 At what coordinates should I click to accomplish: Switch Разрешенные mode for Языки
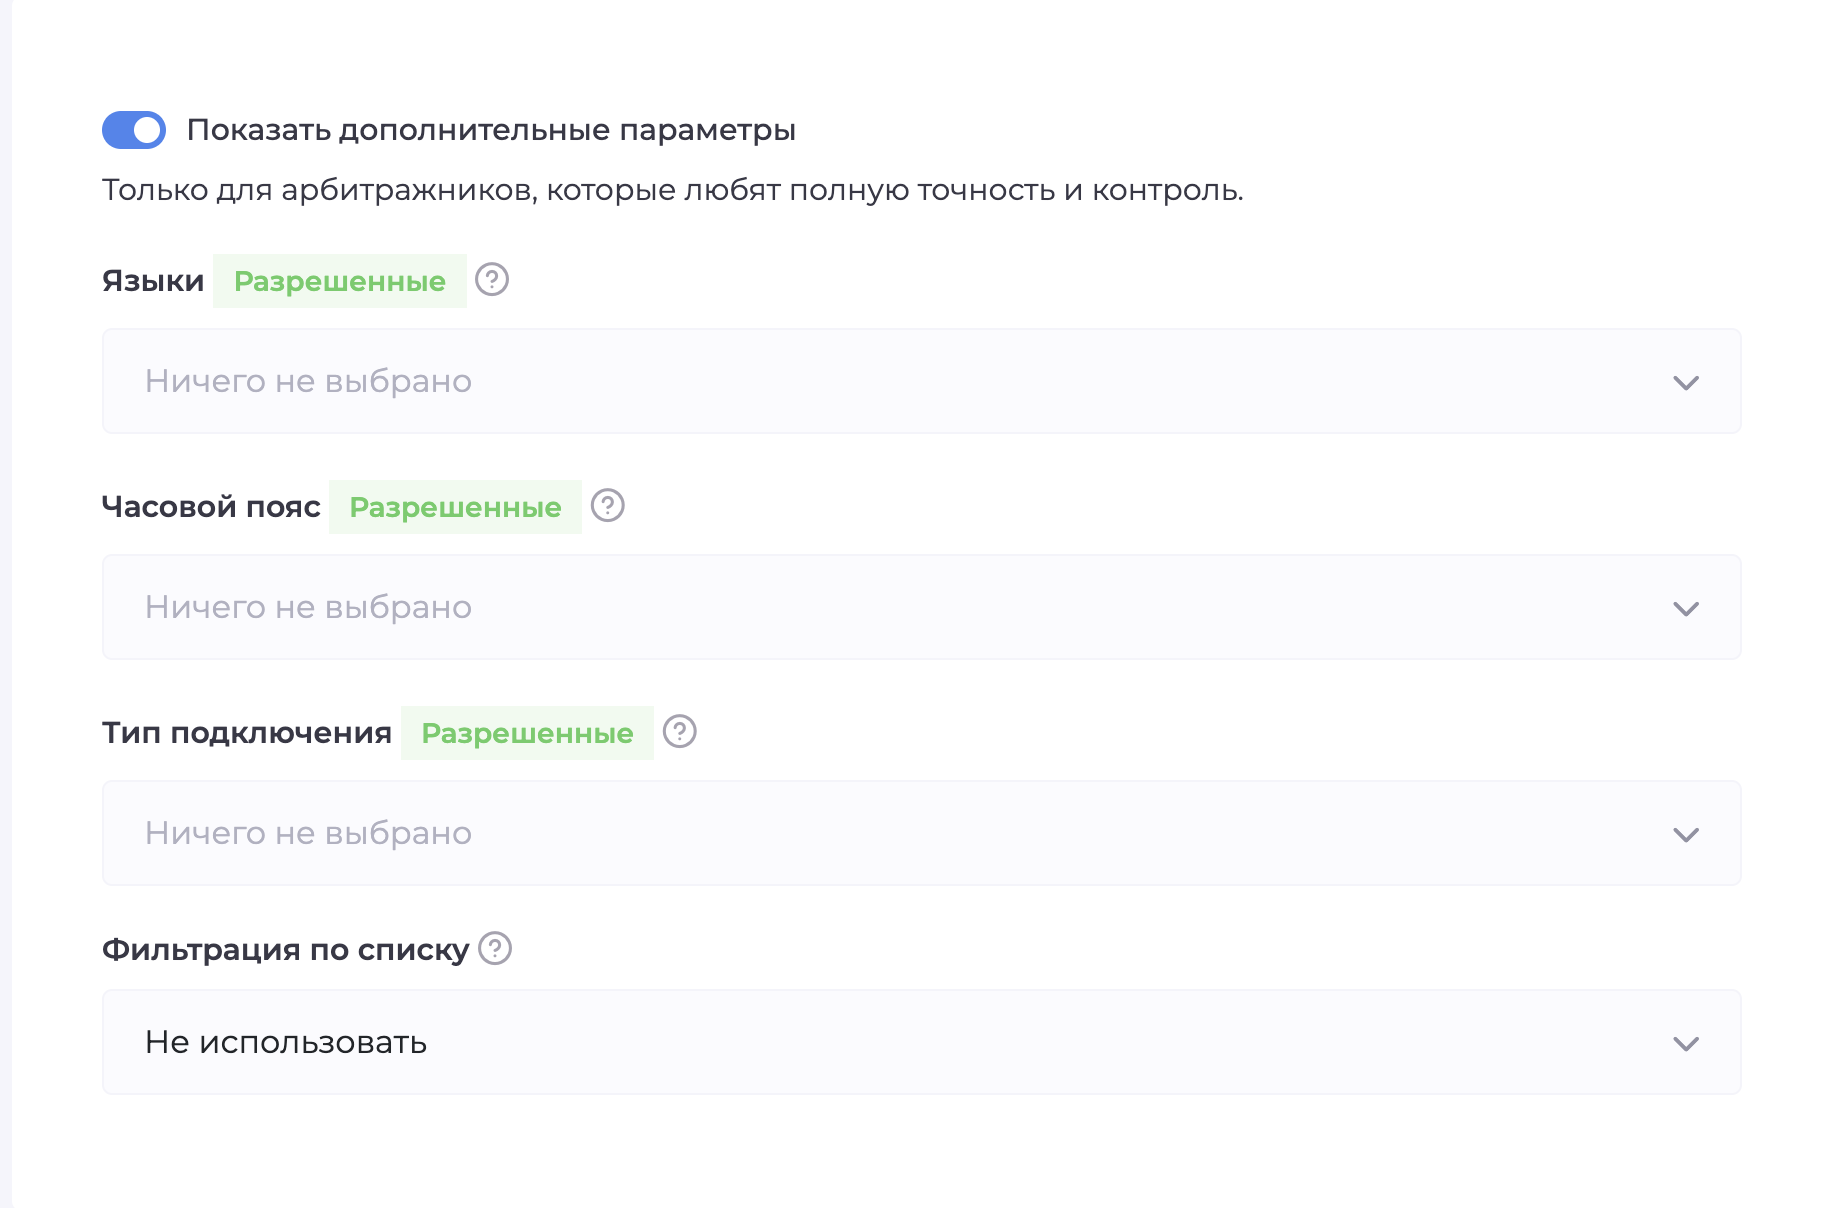click(x=339, y=281)
